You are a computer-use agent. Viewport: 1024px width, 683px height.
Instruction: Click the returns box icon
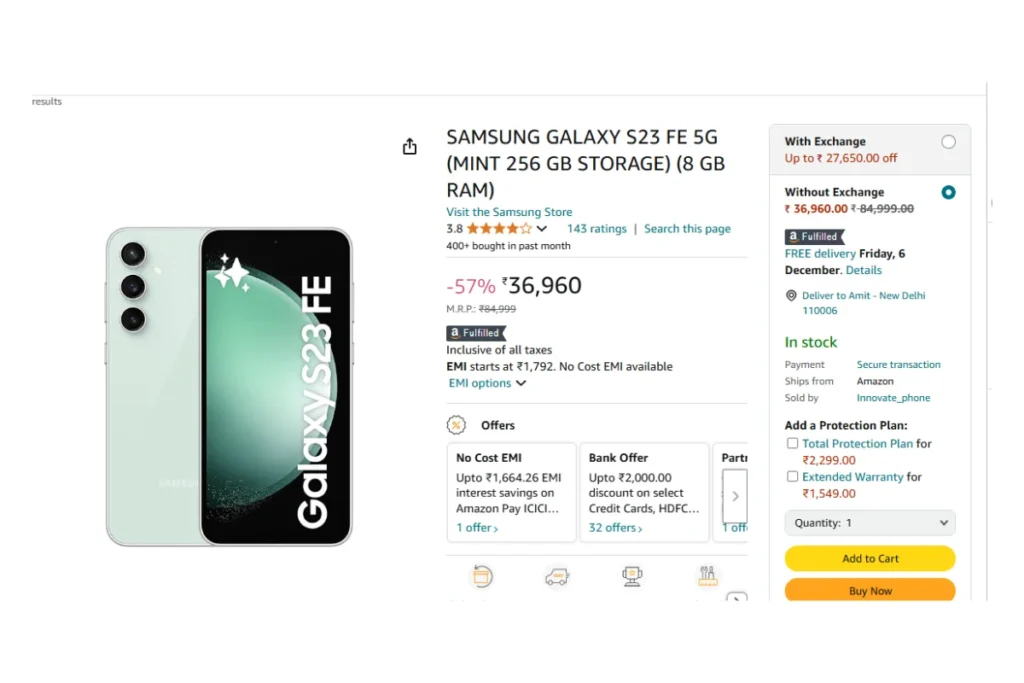(482, 576)
